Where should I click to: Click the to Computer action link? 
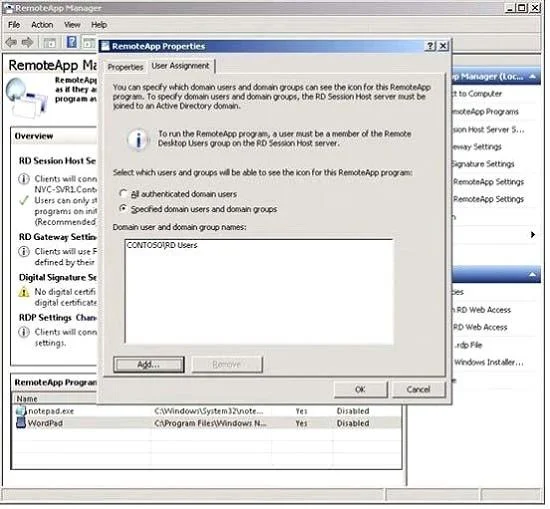pos(477,94)
